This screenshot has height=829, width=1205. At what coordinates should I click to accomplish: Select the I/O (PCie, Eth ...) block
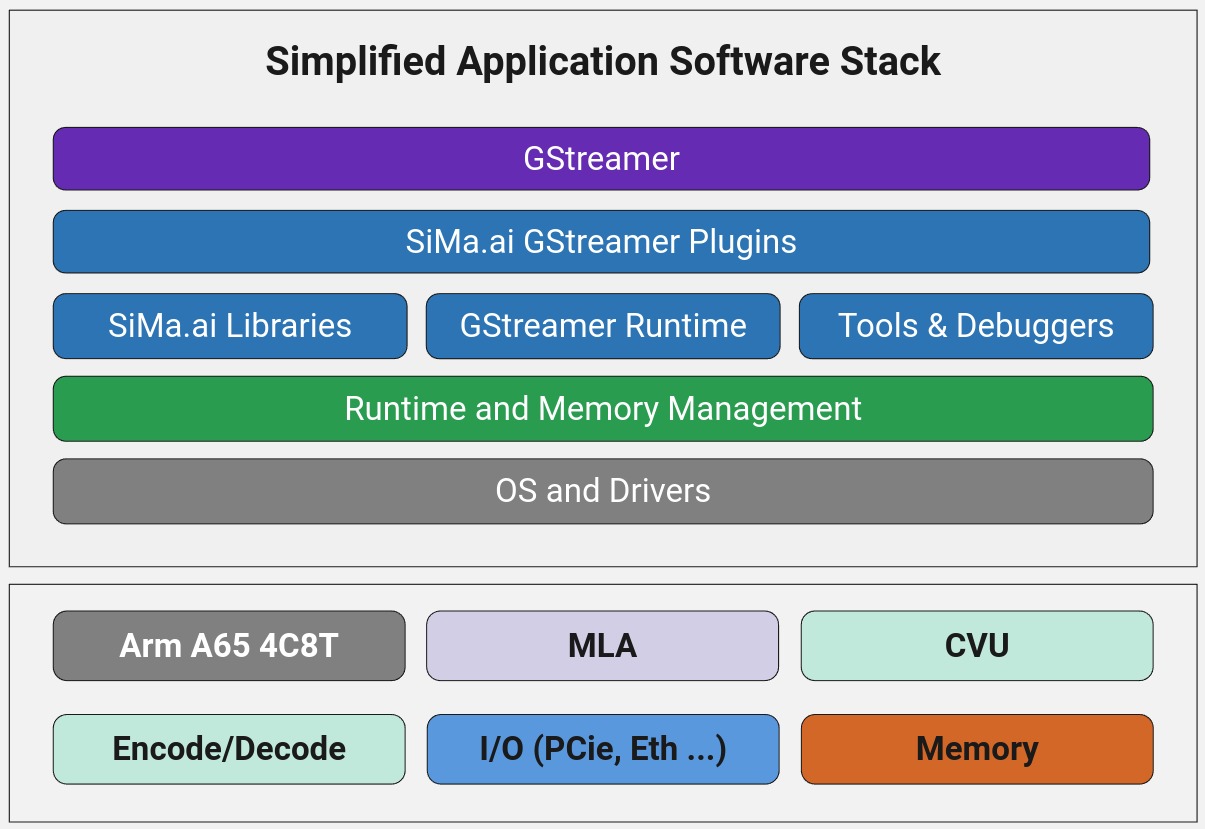602,749
